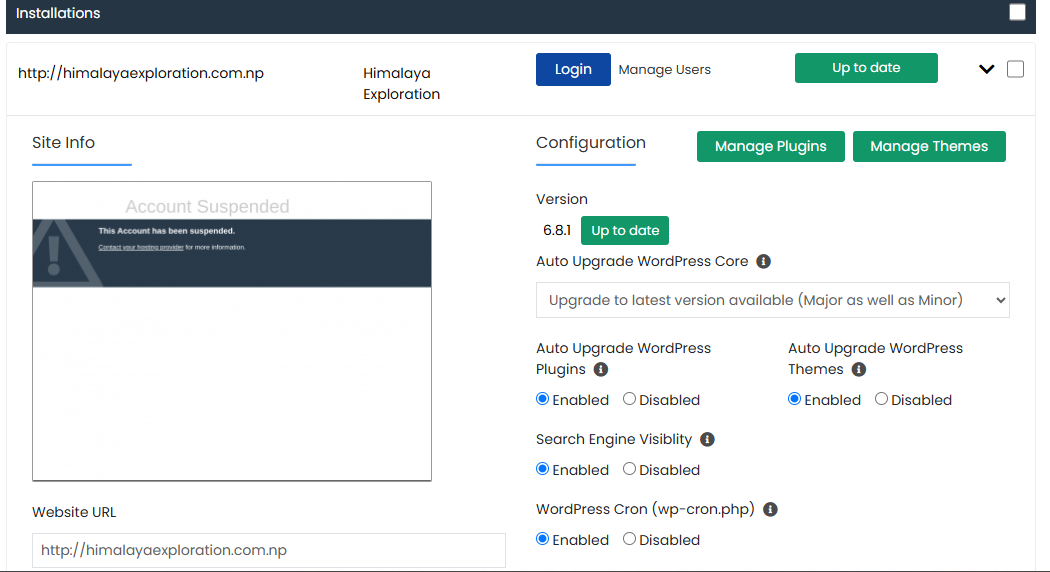Tick the select-all checkbox in Installations header
The width and height of the screenshot is (1050, 572).
tap(1017, 12)
